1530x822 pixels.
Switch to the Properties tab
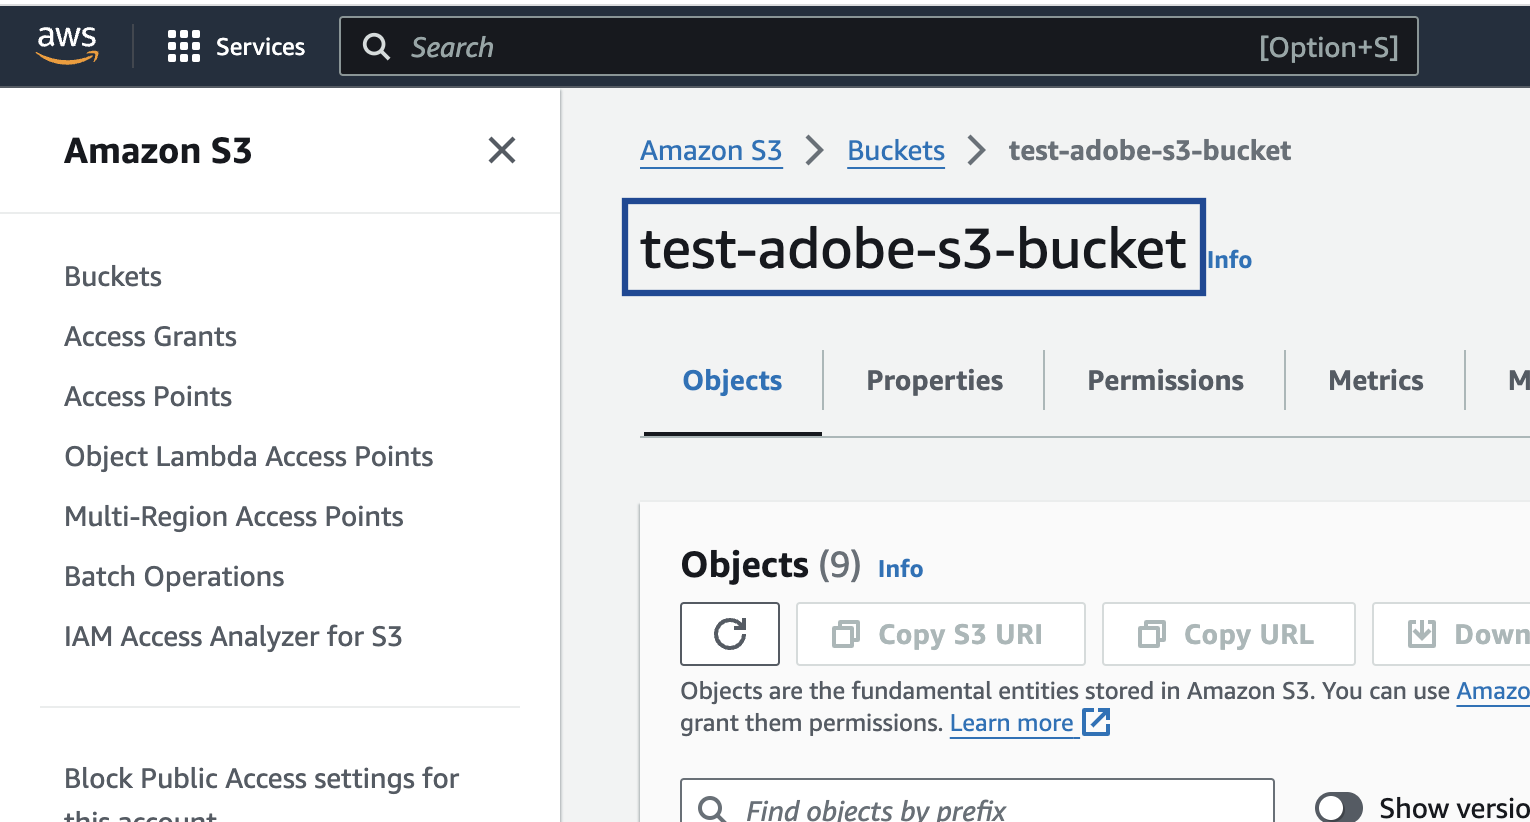tap(934, 380)
